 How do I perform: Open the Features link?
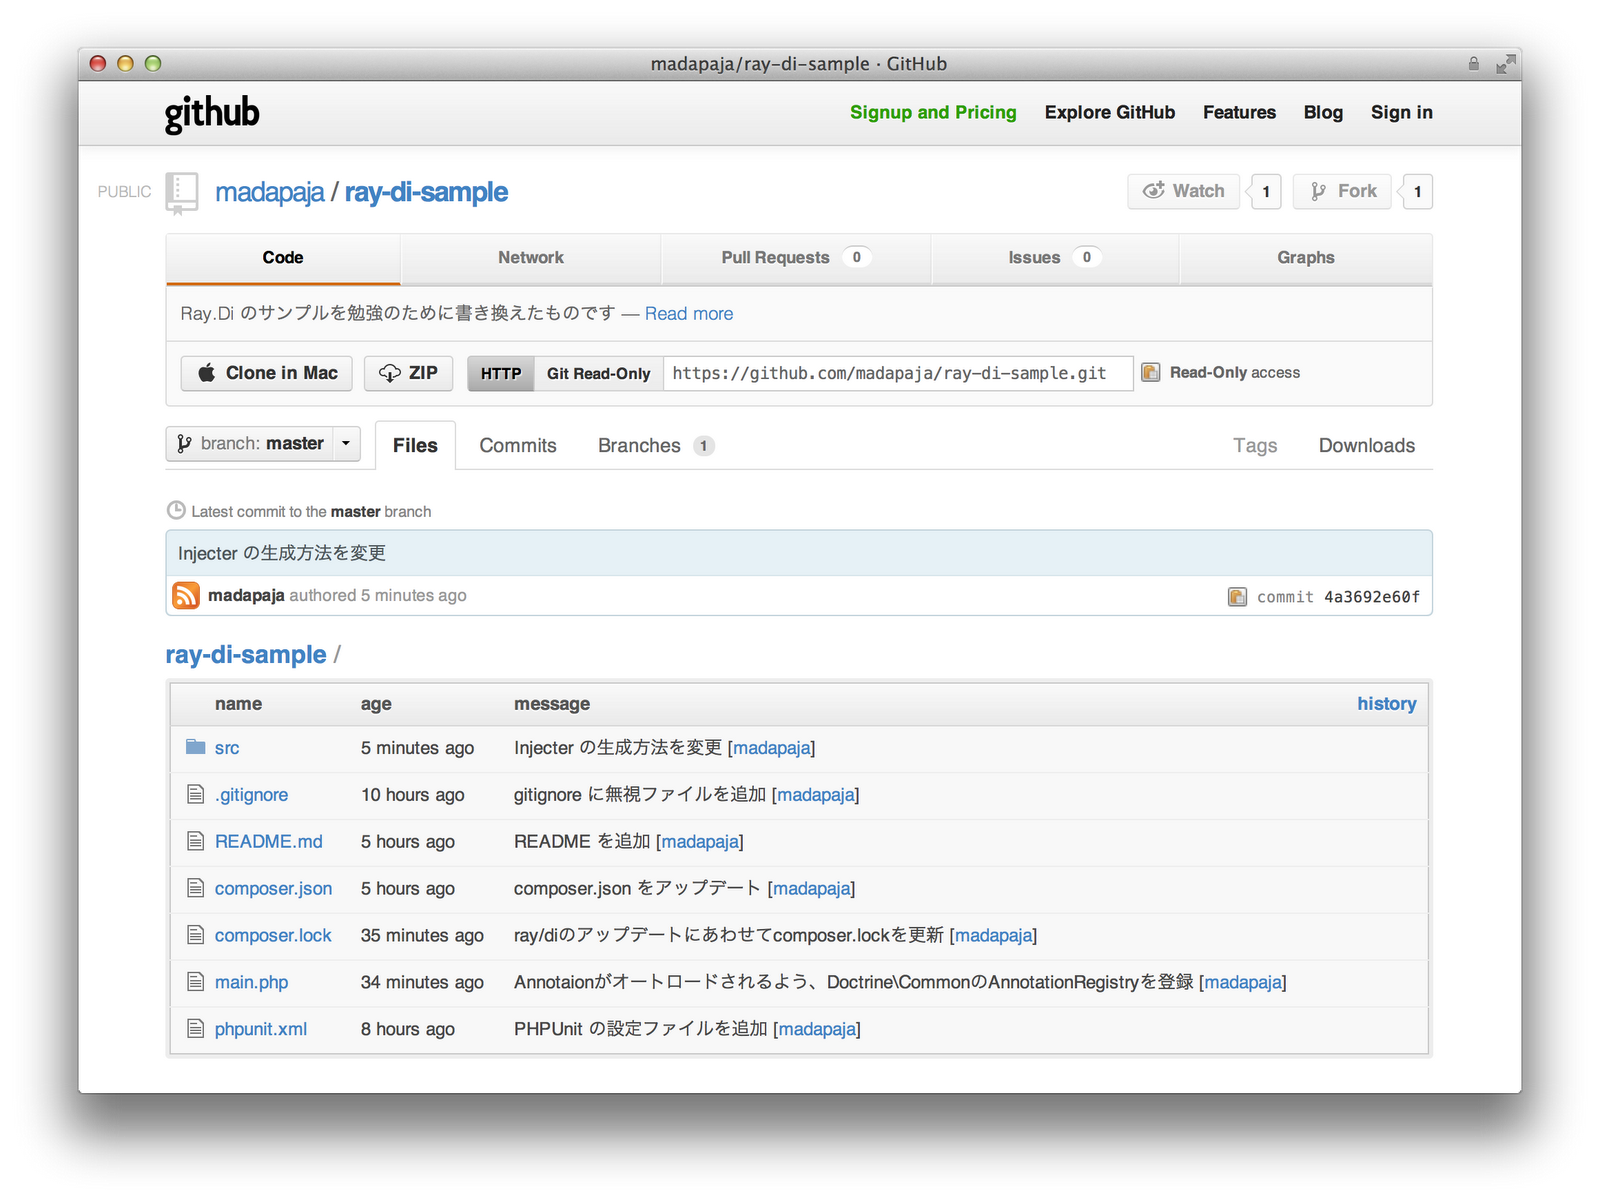1239,112
